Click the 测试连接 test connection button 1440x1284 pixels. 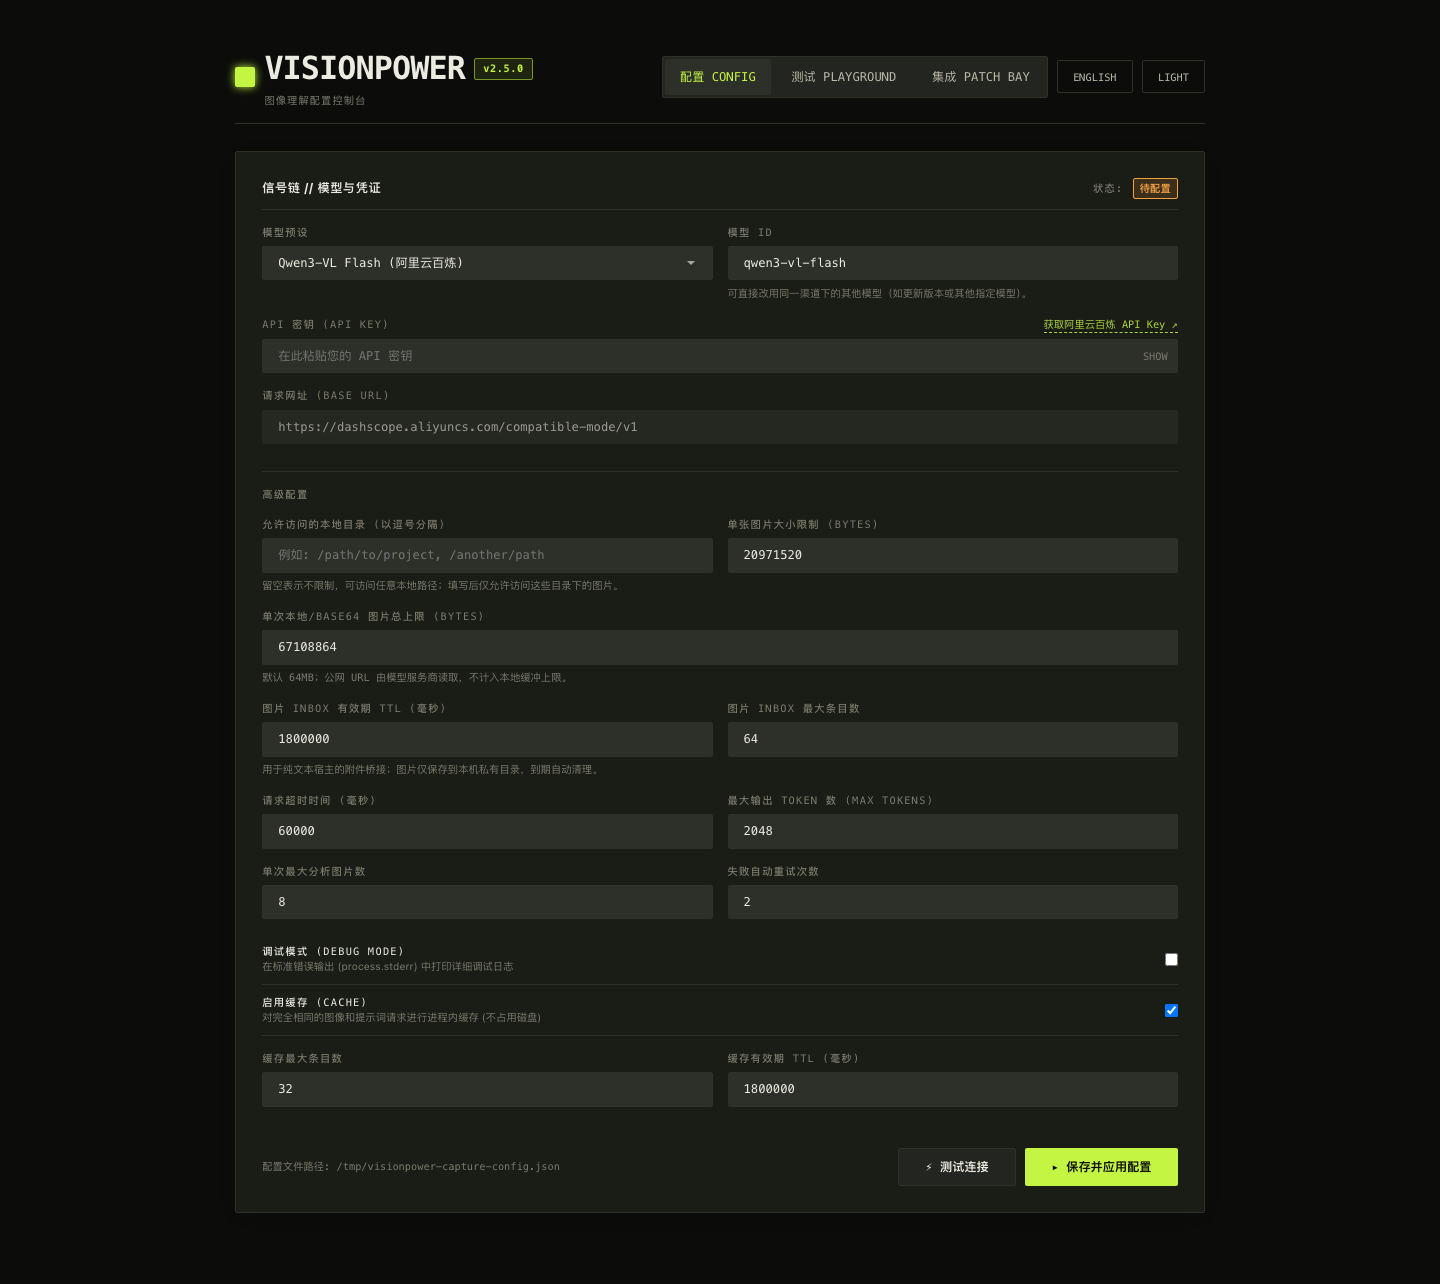tap(957, 1167)
